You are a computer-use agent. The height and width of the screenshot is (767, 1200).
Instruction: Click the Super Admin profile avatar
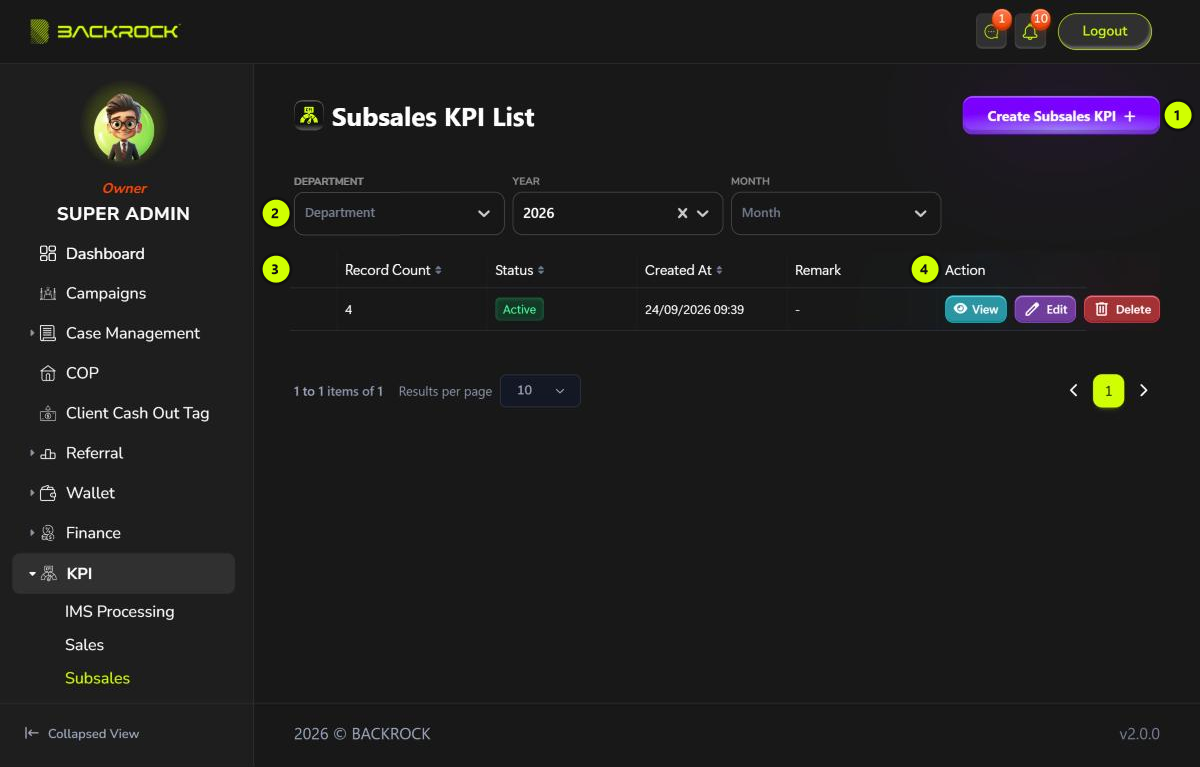pyautogui.click(x=124, y=128)
